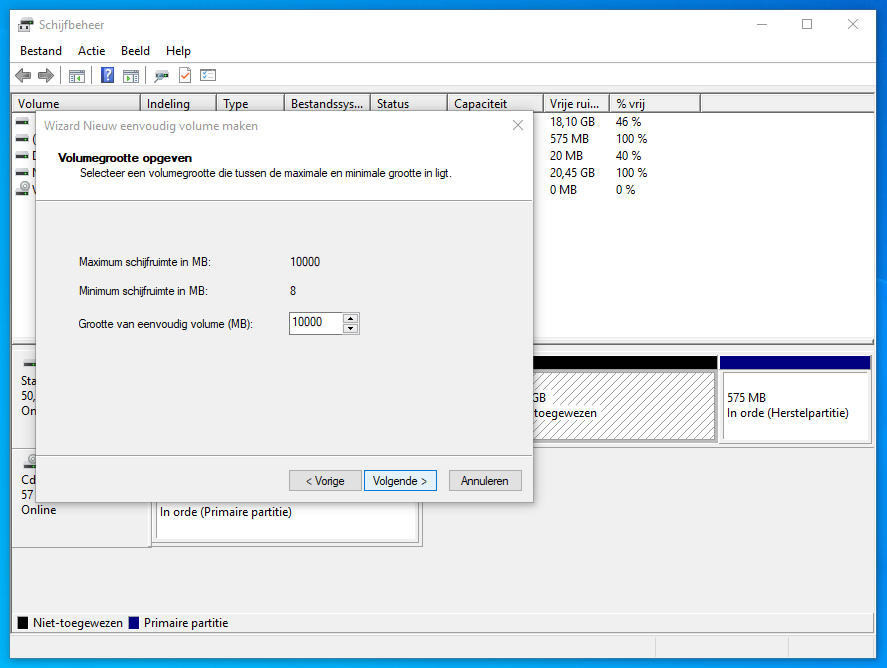
Task: Click the Back arrow toolbar icon
Action: point(23,76)
